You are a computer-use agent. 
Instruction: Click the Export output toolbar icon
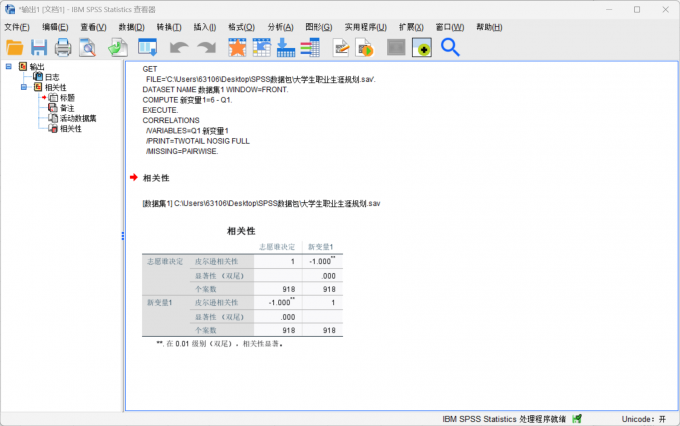point(118,47)
